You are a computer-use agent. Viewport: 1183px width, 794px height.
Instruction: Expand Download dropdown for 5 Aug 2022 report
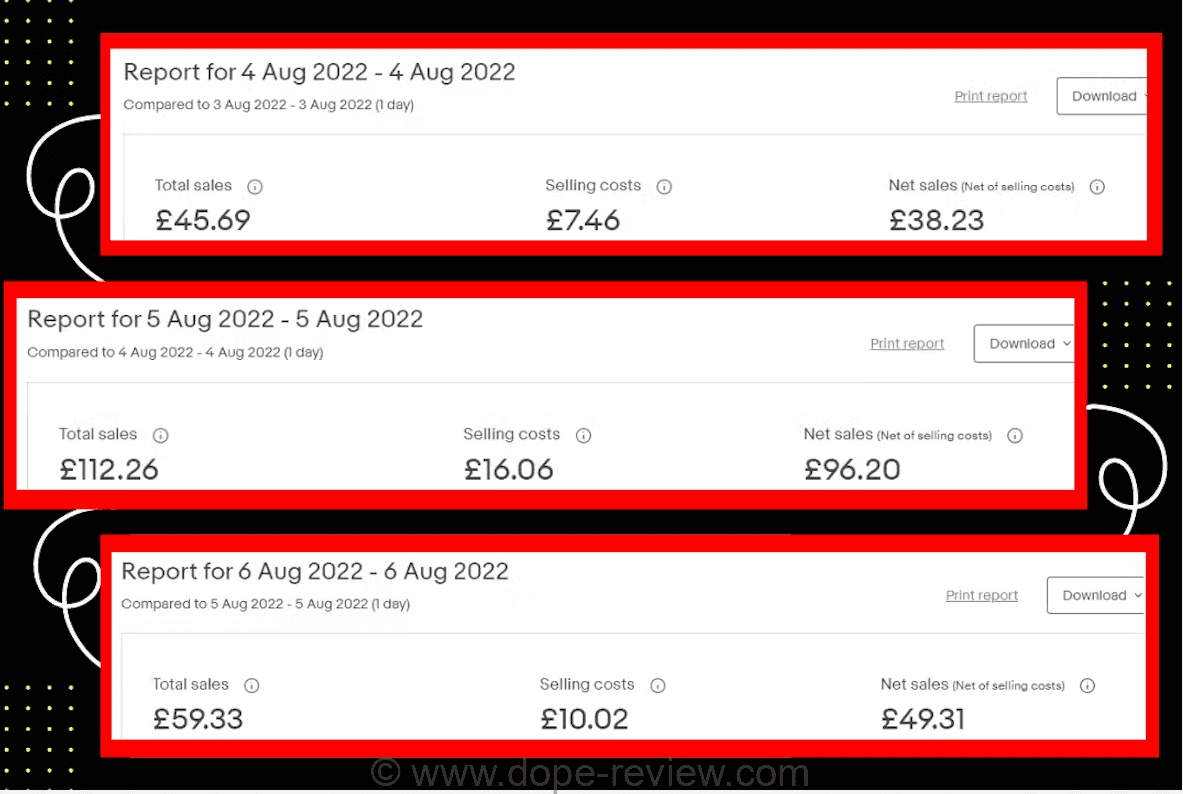tap(1024, 344)
